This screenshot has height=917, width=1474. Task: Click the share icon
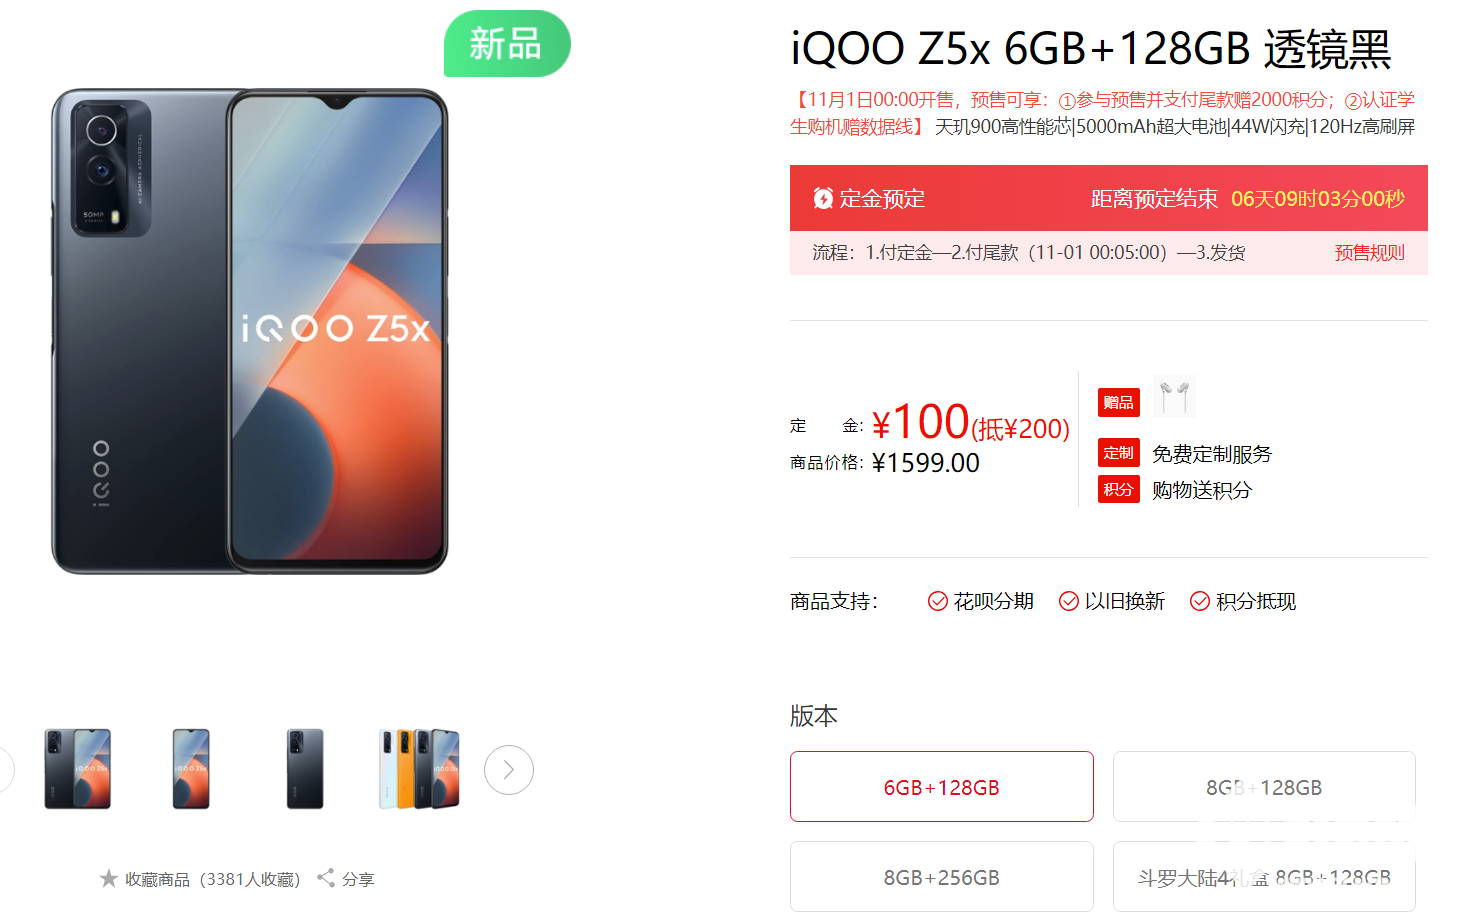tap(325, 878)
